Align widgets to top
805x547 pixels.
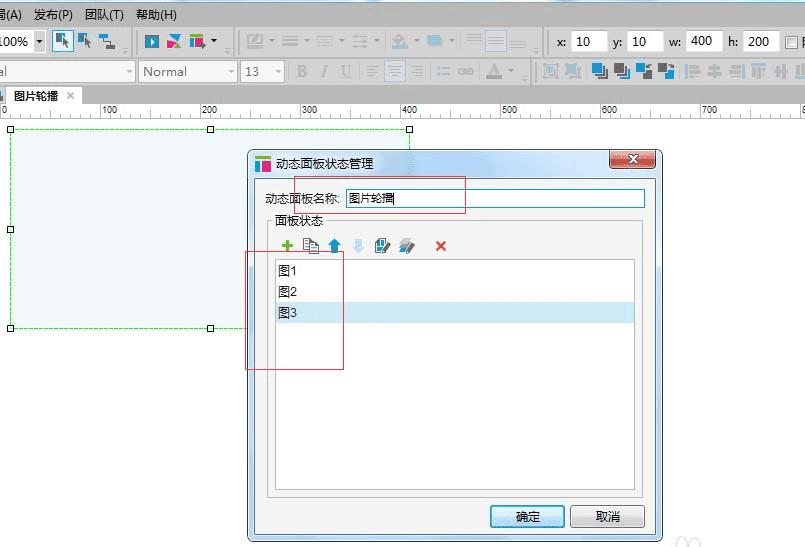(x=758, y=71)
